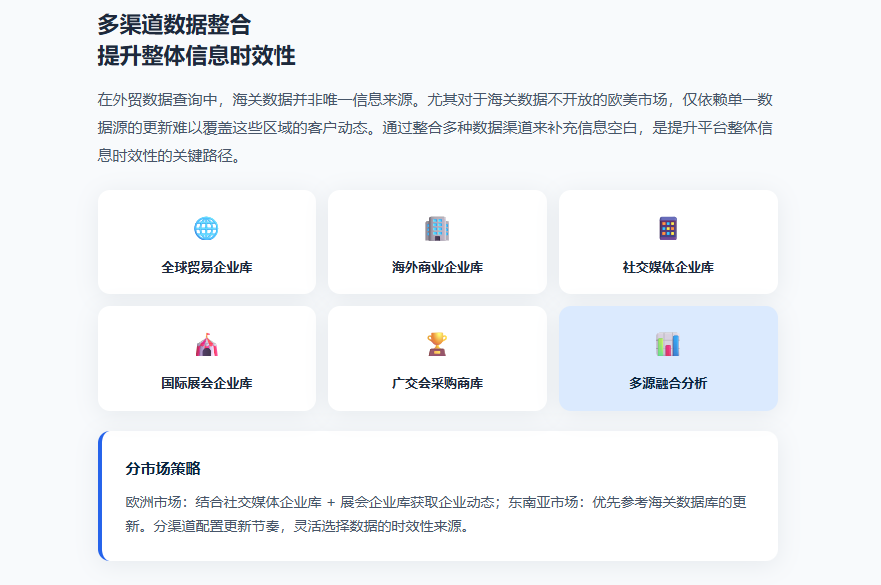Click the heading 多渠道数据整合
Image resolution: width=881 pixels, height=585 pixels.
(174, 25)
